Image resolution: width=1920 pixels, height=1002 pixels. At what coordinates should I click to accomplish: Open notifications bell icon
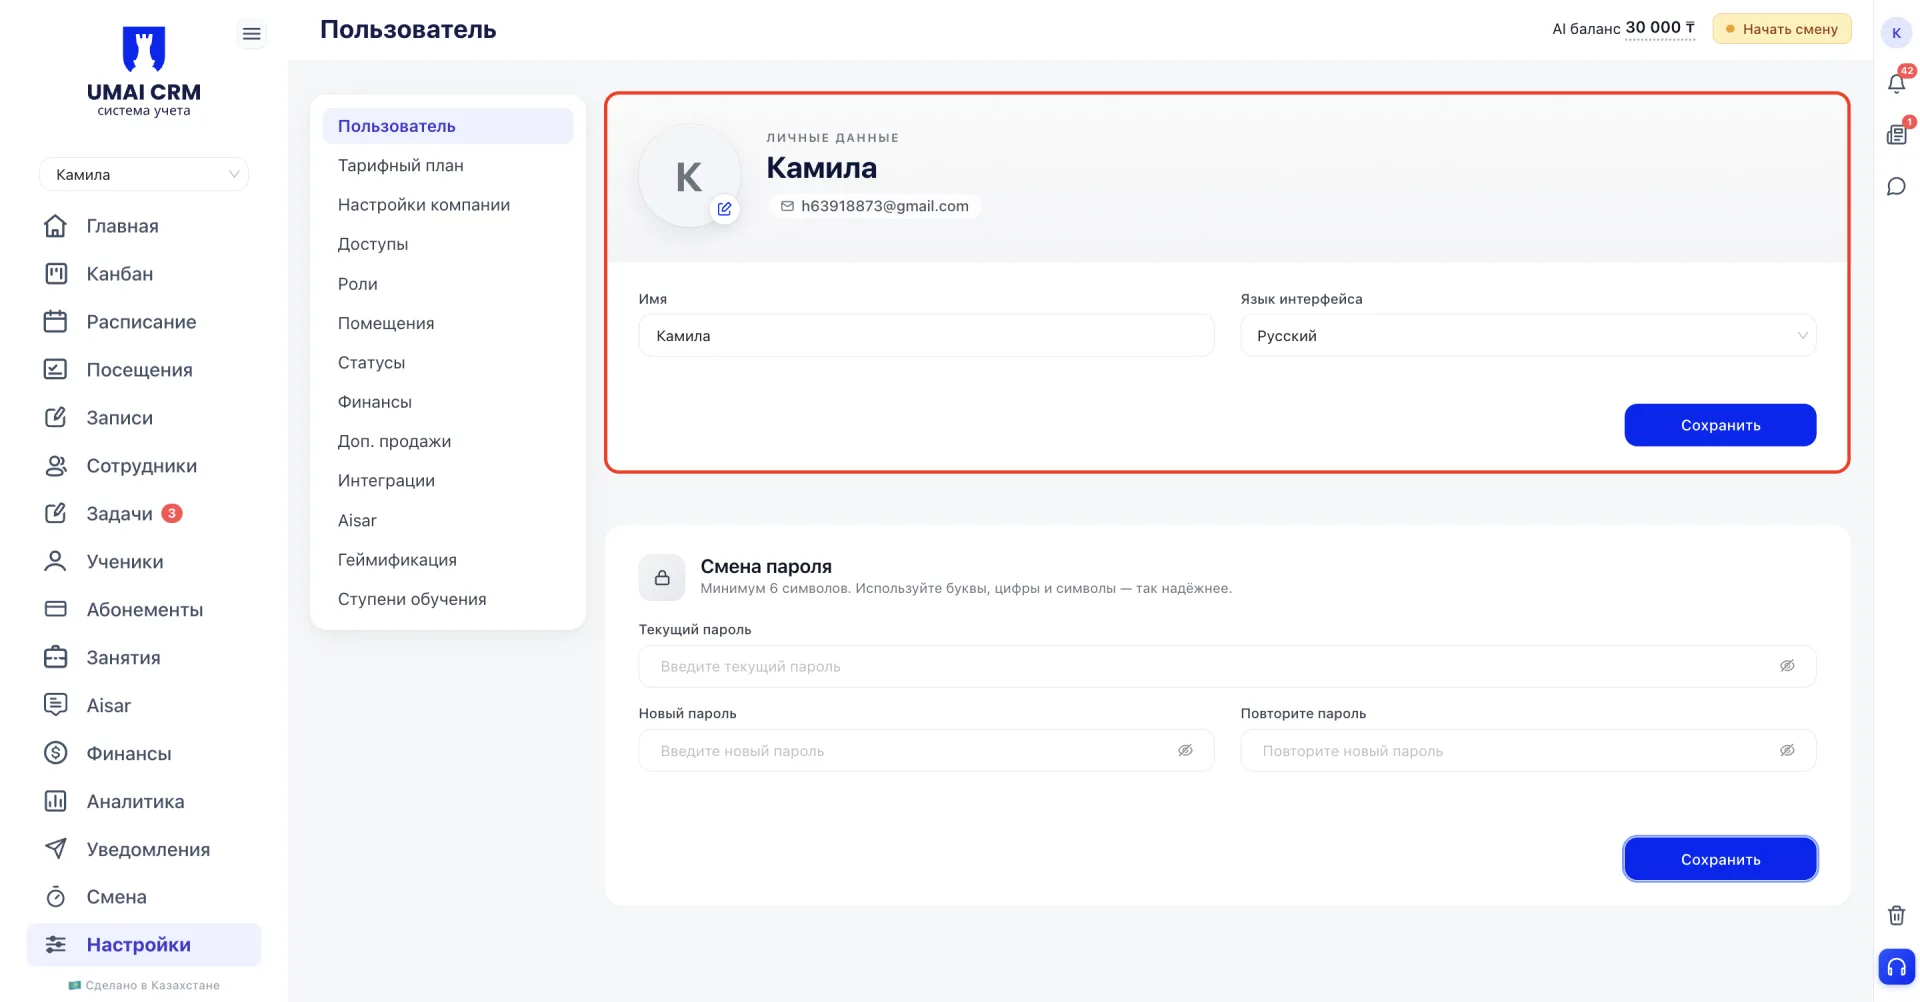pyautogui.click(x=1896, y=83)
